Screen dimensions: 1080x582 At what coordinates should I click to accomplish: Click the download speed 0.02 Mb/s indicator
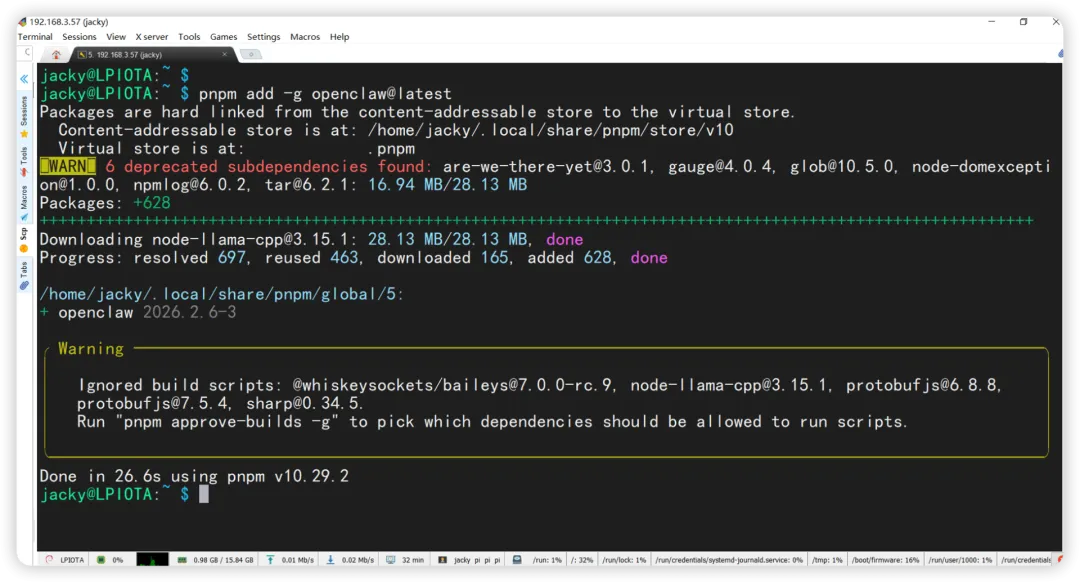tap(351, 560)
